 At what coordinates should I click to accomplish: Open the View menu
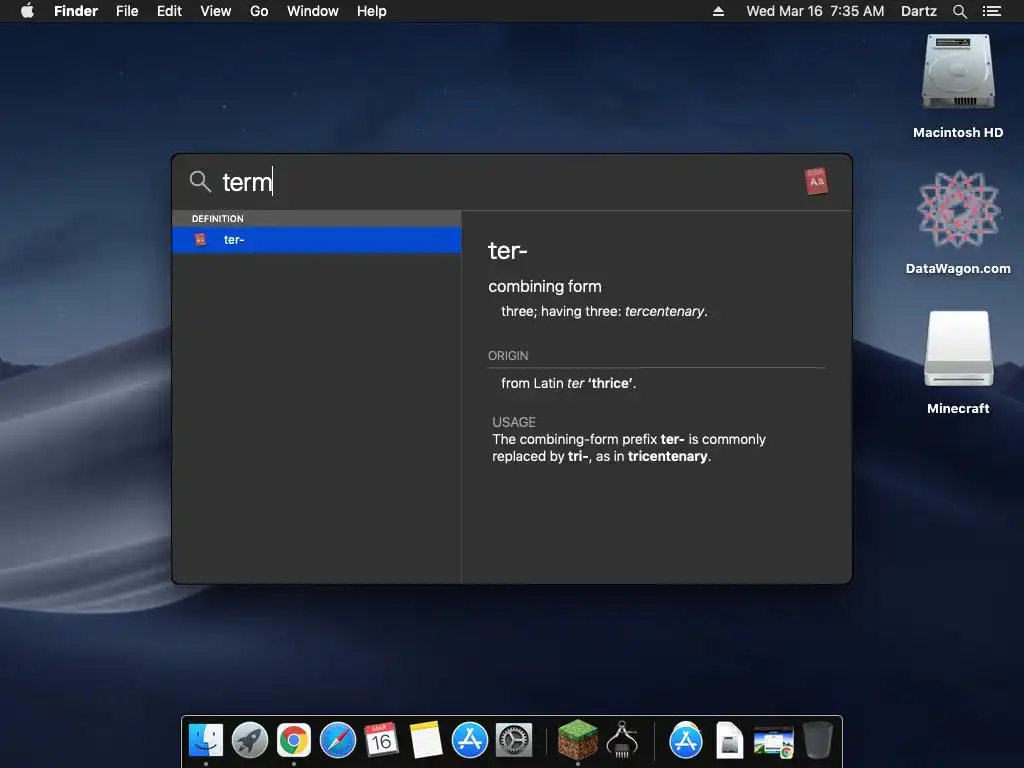(216, 11)
